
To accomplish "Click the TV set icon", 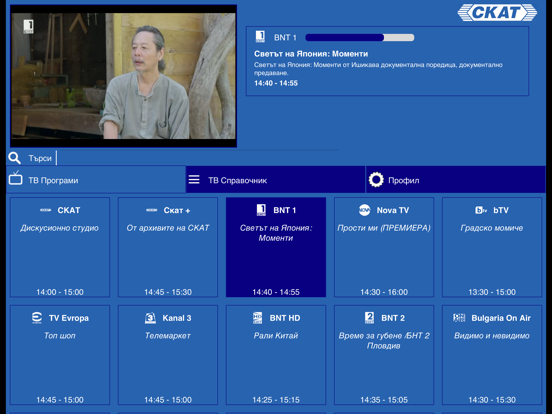I will coord(15,178).
